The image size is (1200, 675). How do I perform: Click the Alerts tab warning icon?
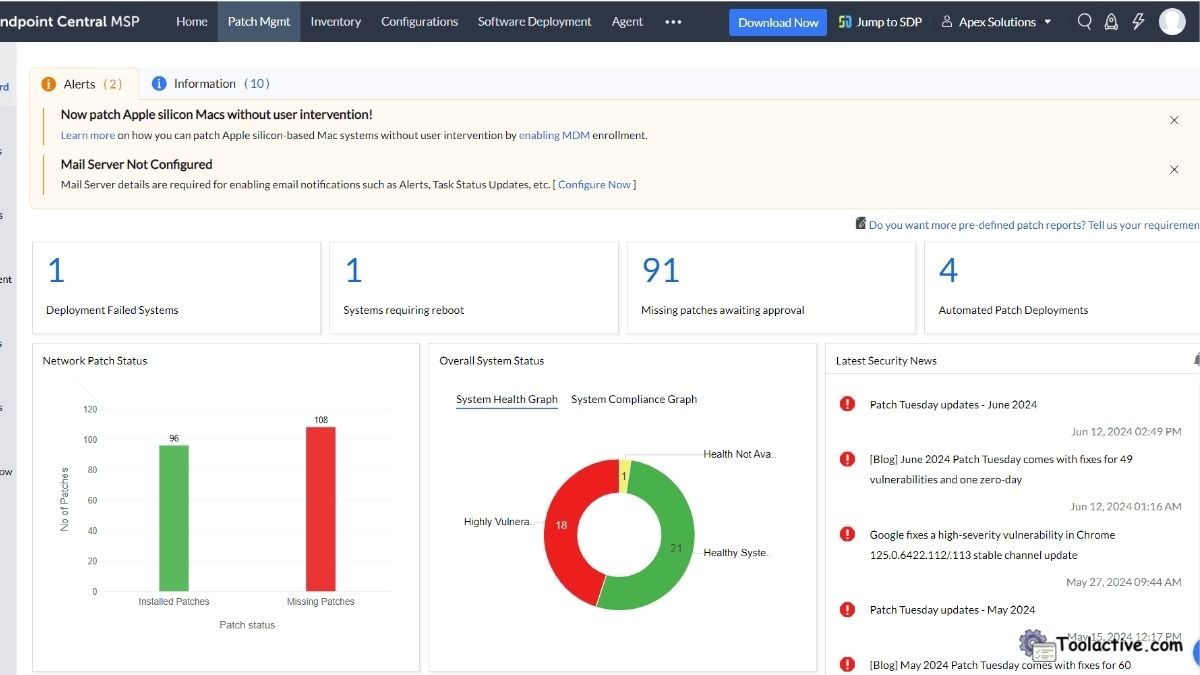pos(49,84)
